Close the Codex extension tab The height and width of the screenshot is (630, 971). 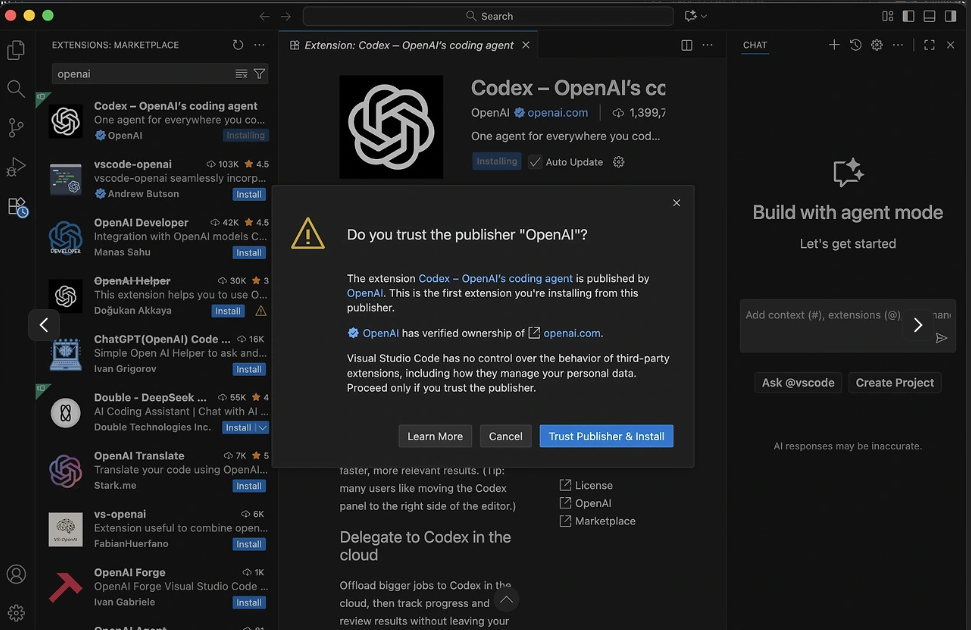[526, 45]
